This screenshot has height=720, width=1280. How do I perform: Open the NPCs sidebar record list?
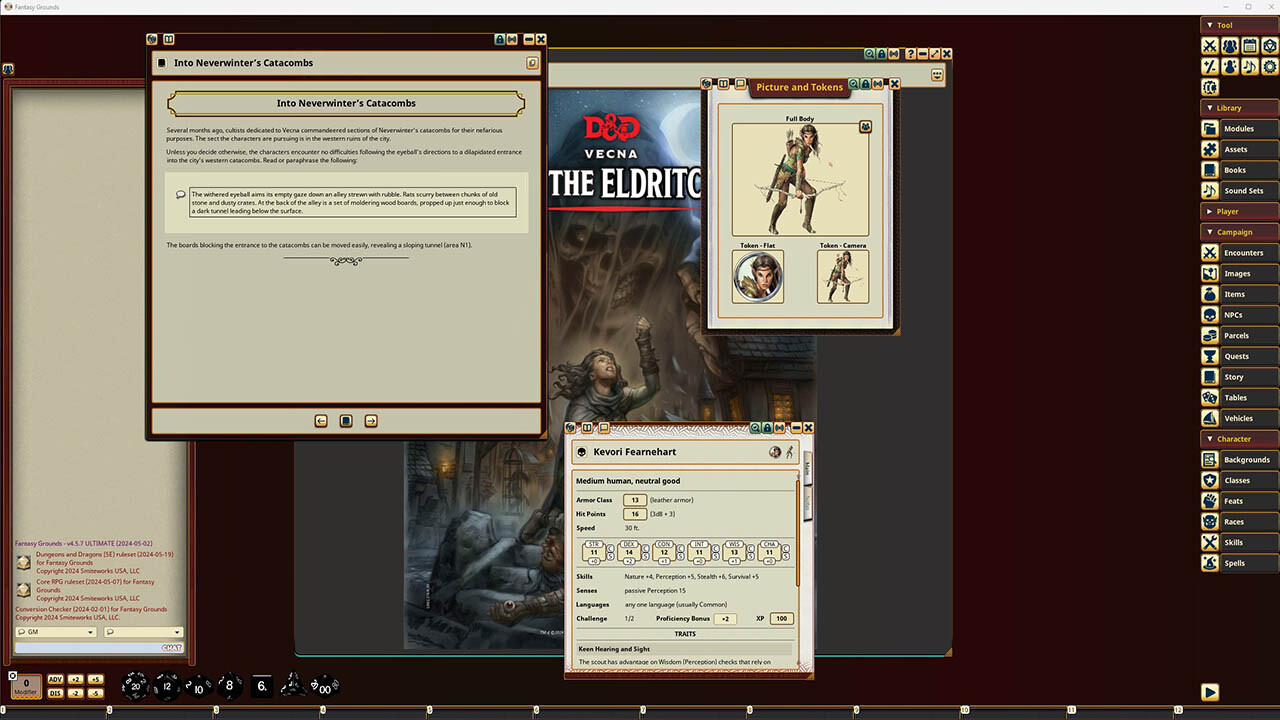pyautogui.click(x=1238, y=314)
